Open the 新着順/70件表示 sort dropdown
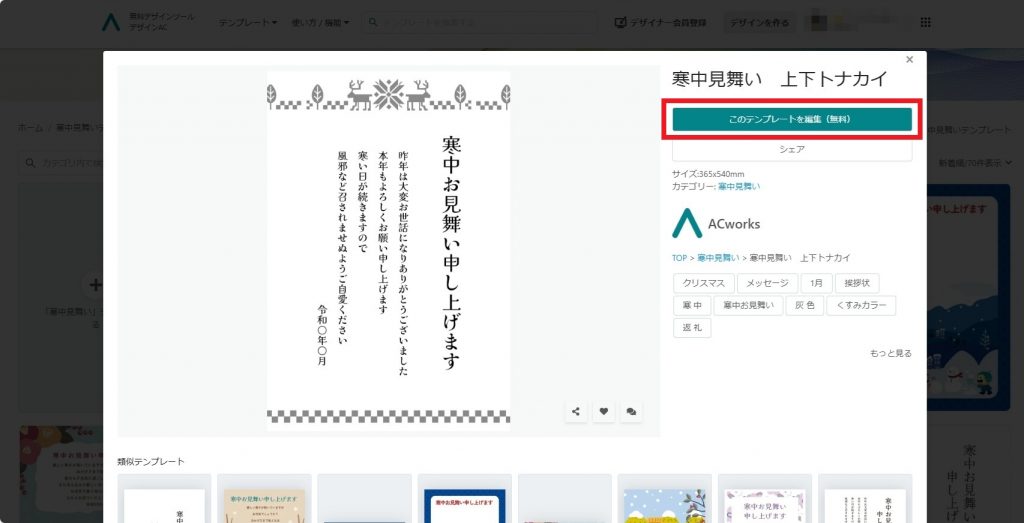The width and height of the screenshot is (1024, 523). point(976,163)
